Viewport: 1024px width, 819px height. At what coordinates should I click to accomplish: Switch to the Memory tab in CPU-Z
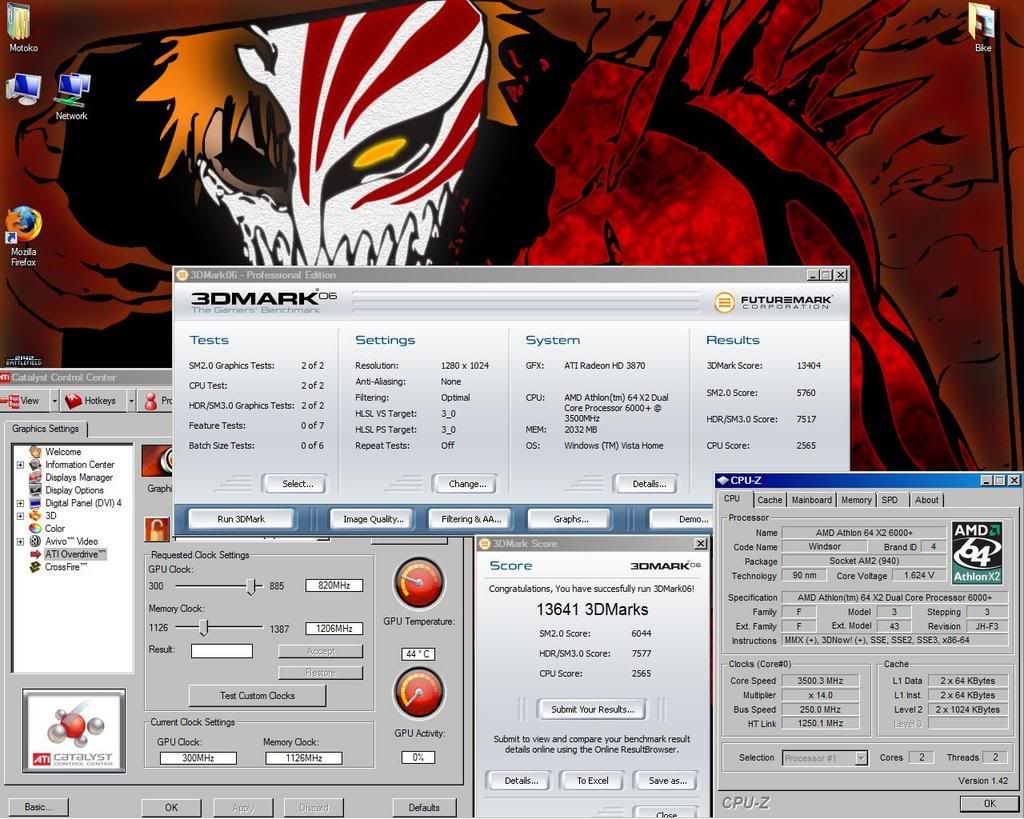pos(856,500)
